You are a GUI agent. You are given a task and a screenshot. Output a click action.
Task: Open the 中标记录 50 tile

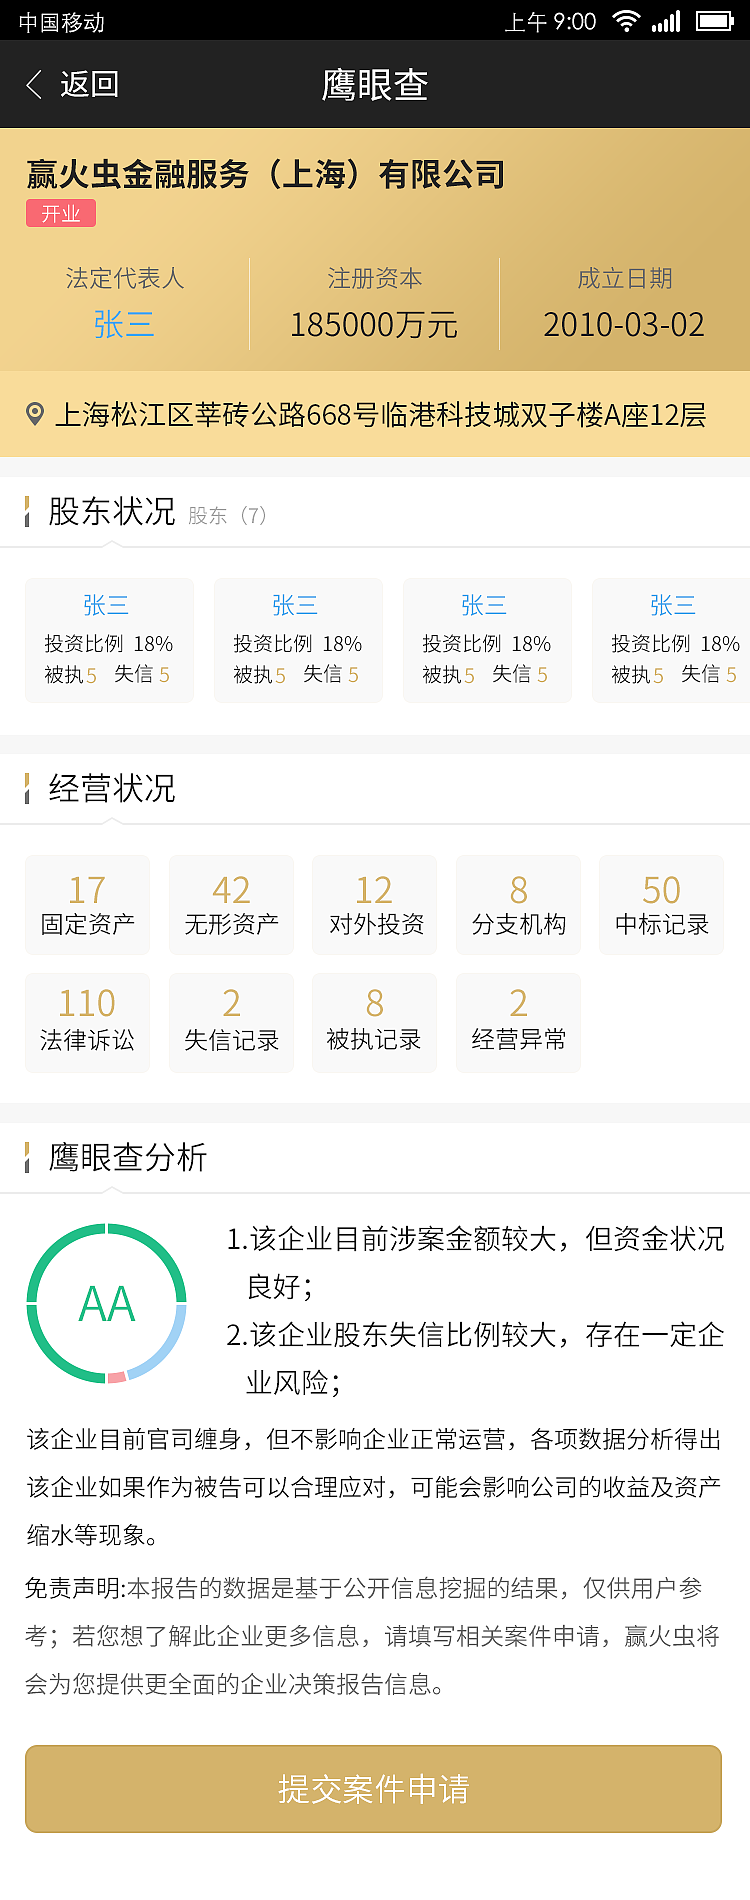click(662, 905)
